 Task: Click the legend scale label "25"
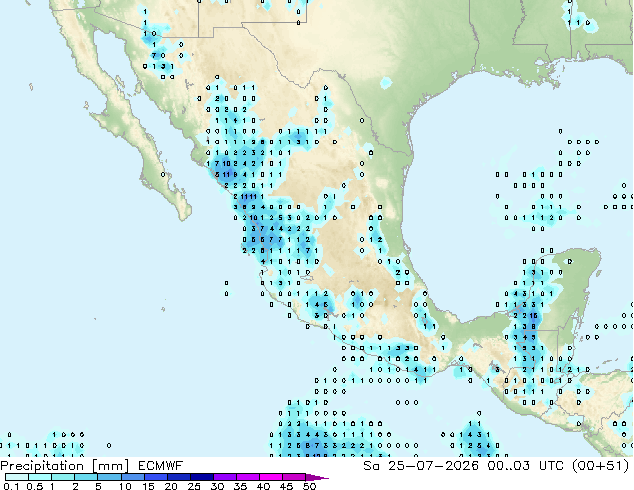[194, 486]
